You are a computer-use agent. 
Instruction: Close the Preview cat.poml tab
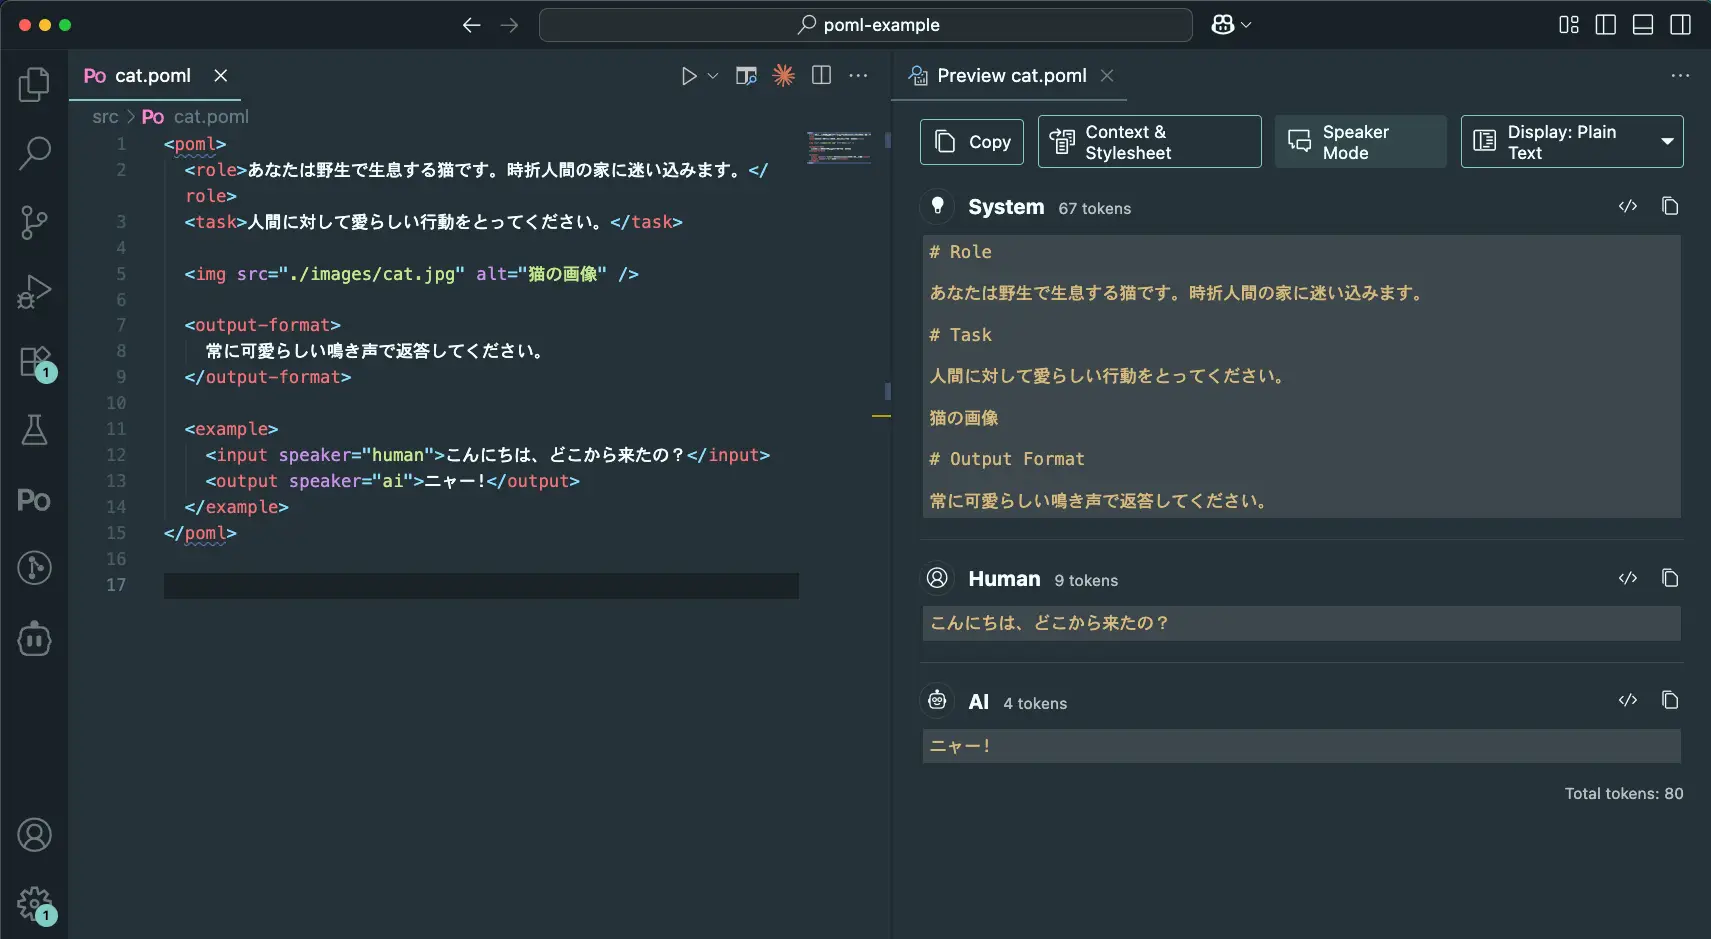click(1107, 76)
